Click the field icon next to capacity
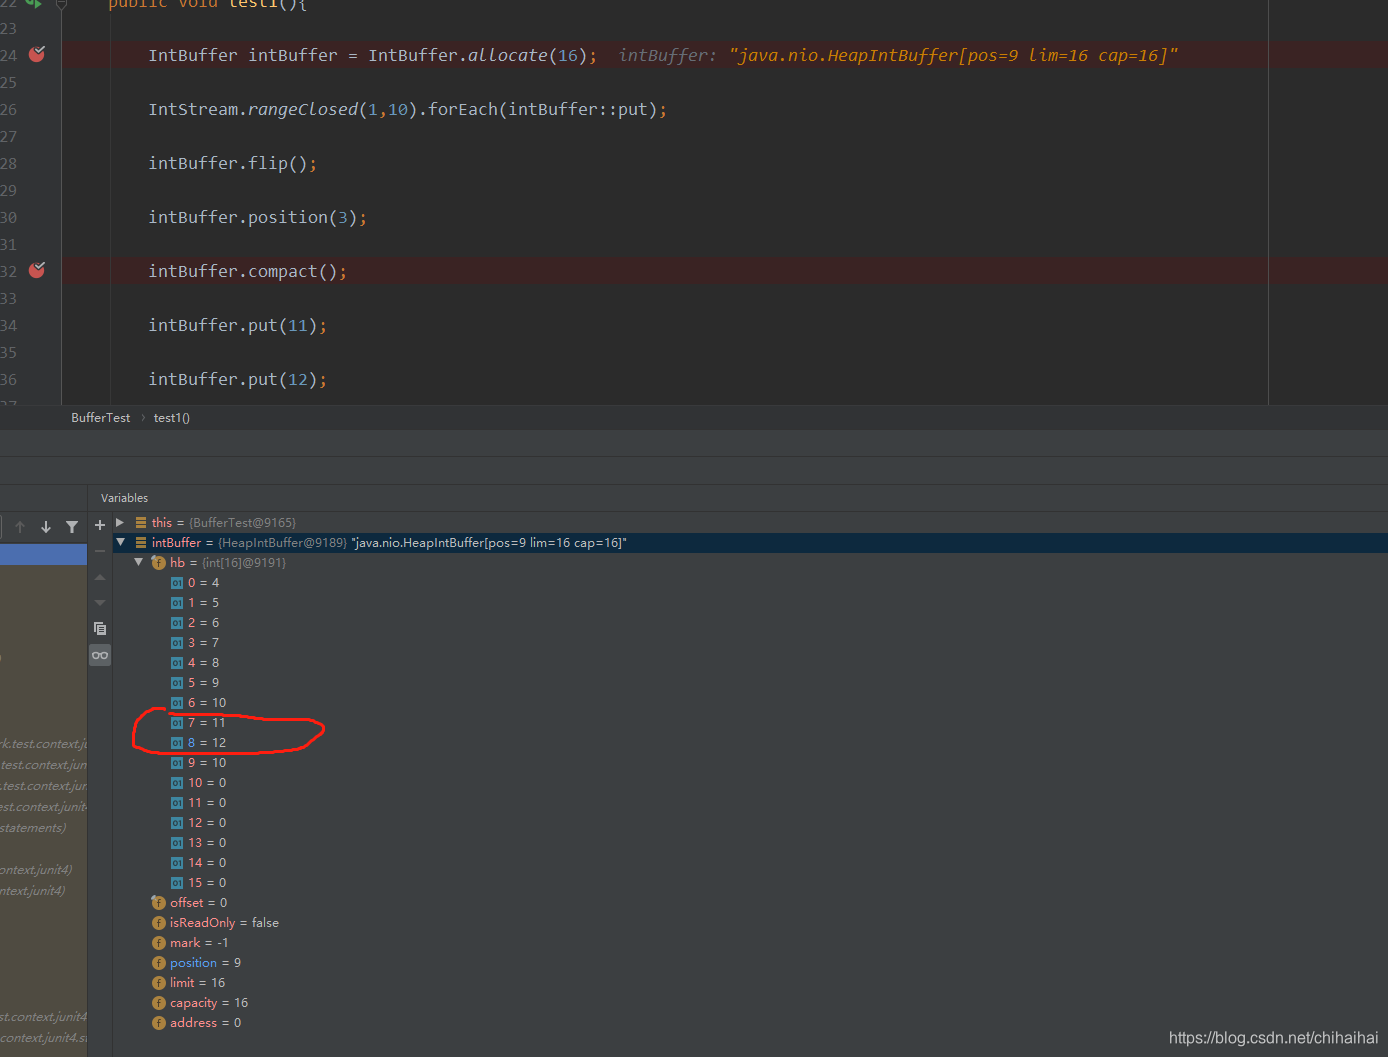Image resolution: width=1388 pixels, height=1057 pixels. [158, 1003]
